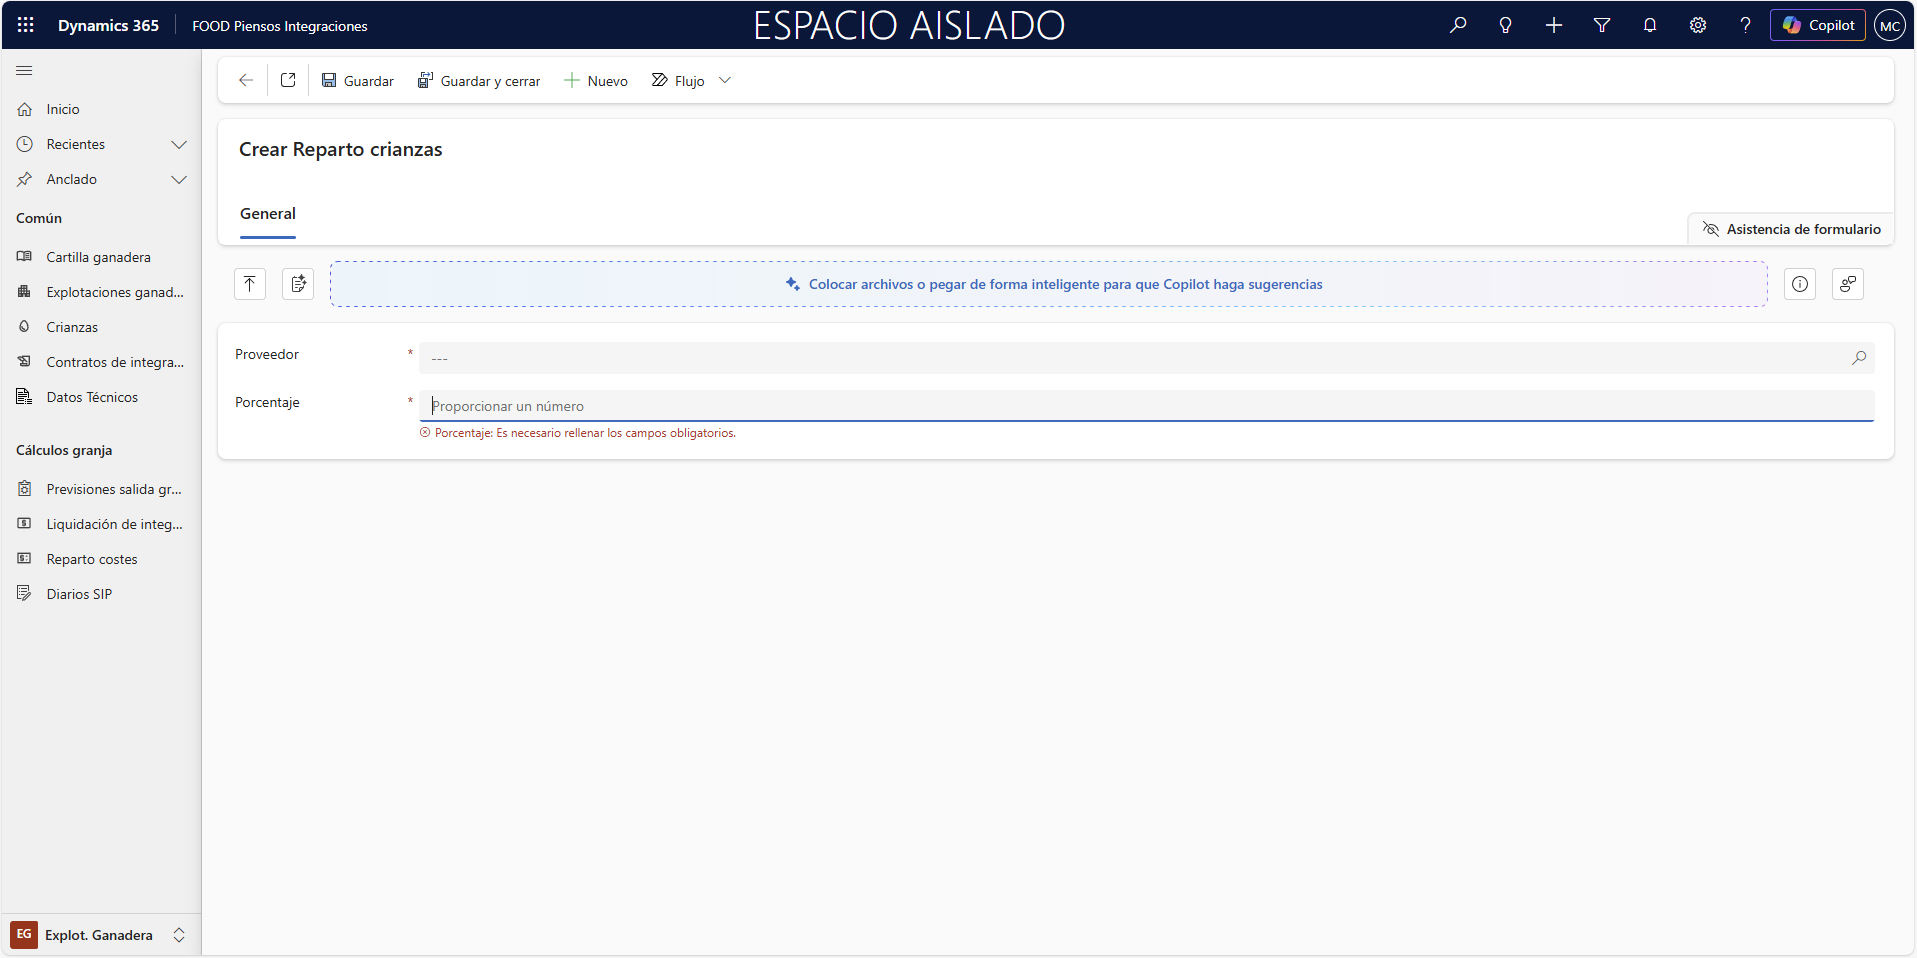1917x958 pixels.
Task: Click the search magnifier in top bar
Action: pyautogui.click(x=1458, y=25)
